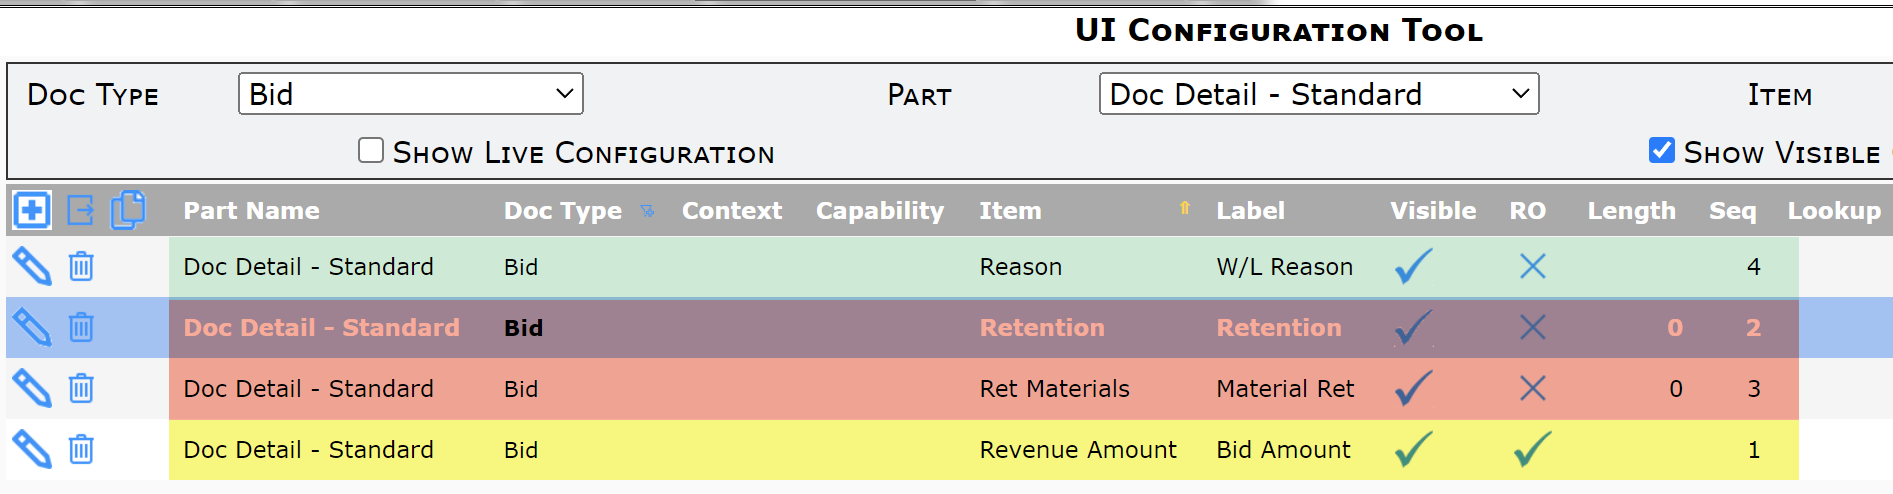
Task: Delete the Revenue Amount row trash icon
Action: coord(81,449)
